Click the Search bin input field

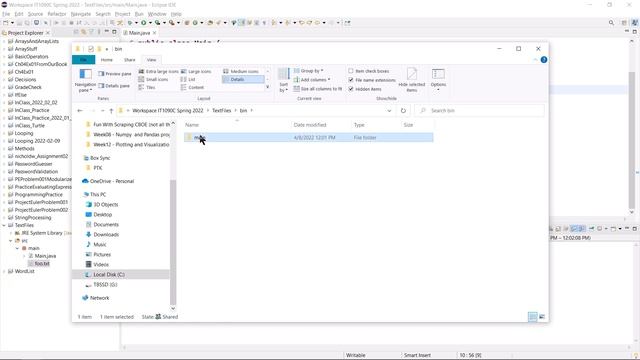click(480, 111)
